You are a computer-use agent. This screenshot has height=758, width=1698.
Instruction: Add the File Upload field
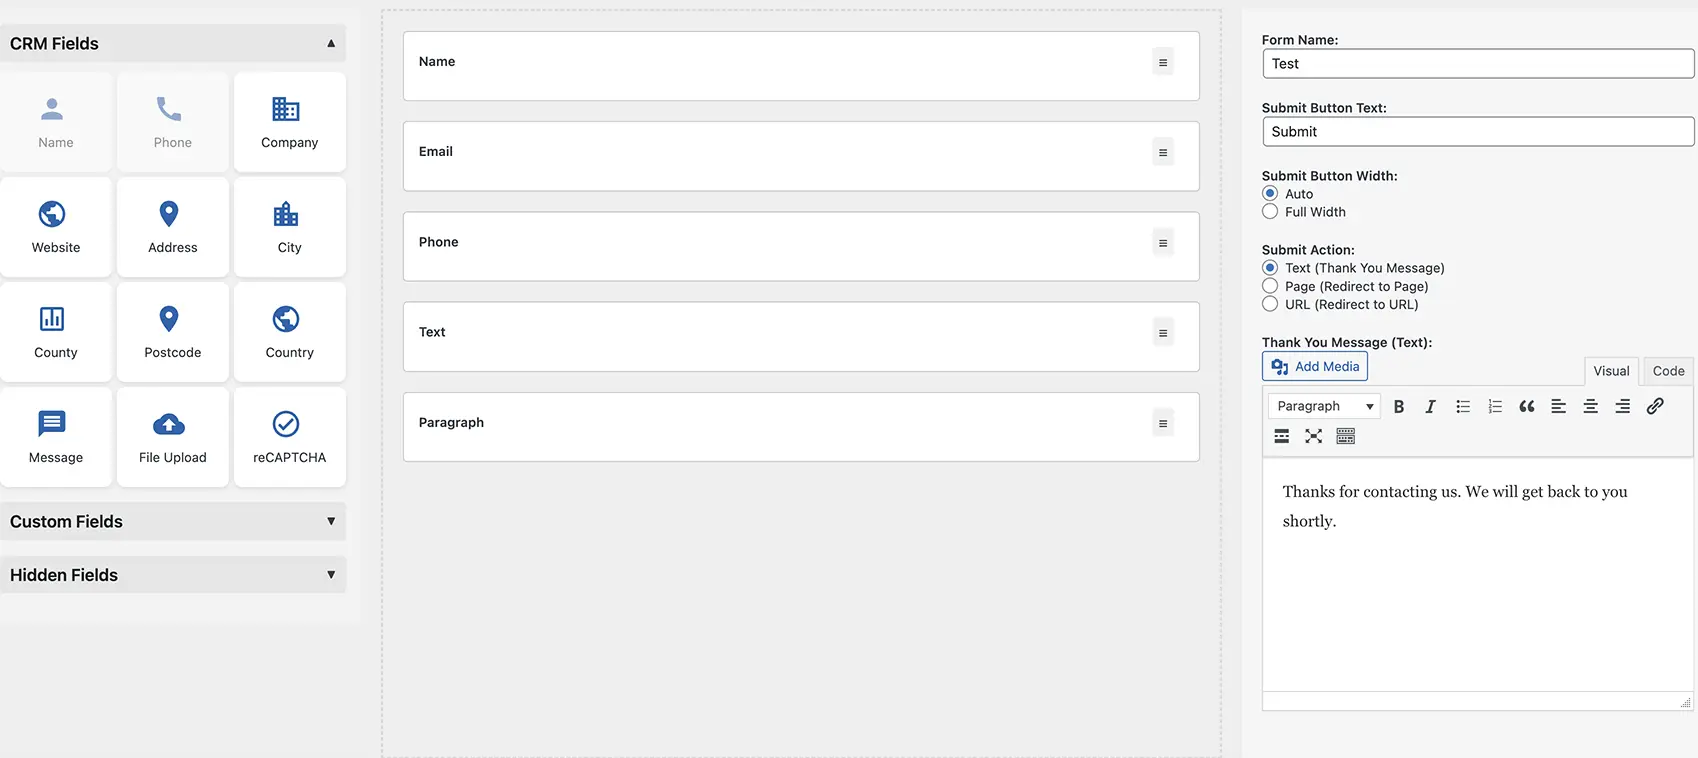coord(173,437)
